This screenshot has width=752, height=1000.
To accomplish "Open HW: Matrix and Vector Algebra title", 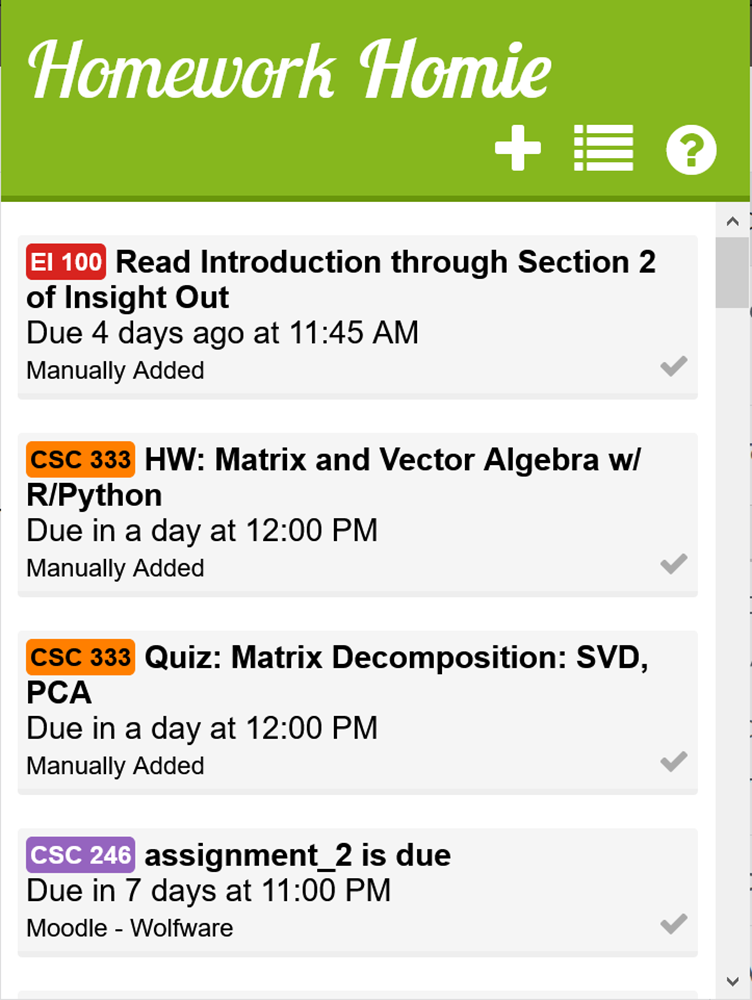I will click(x=333, y=477).
